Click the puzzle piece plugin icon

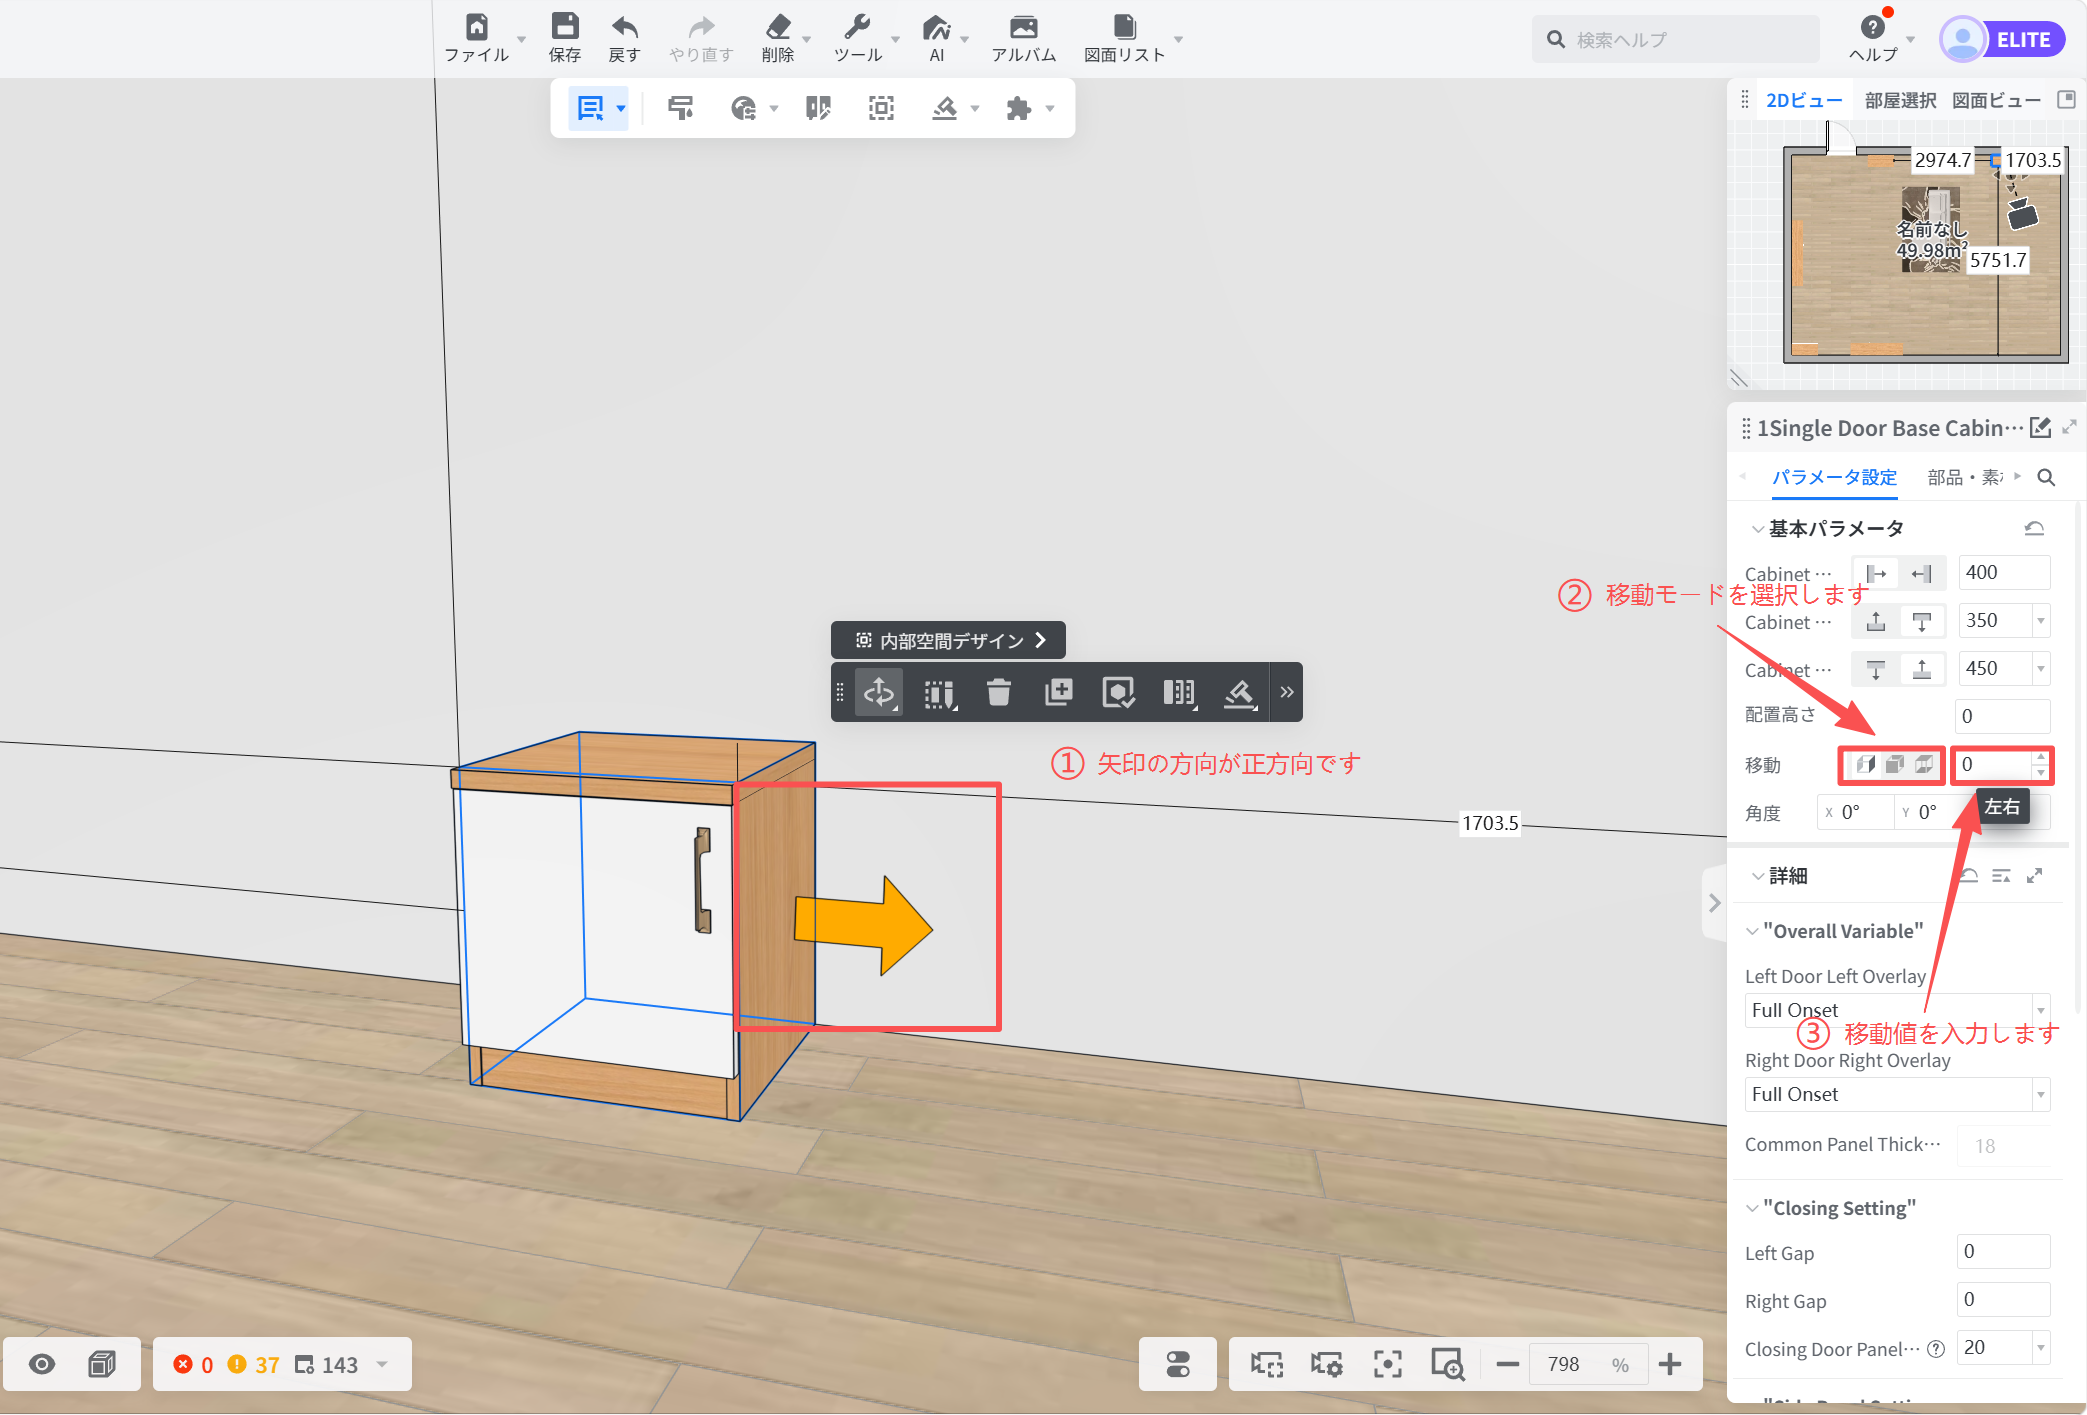[1018, 108]
